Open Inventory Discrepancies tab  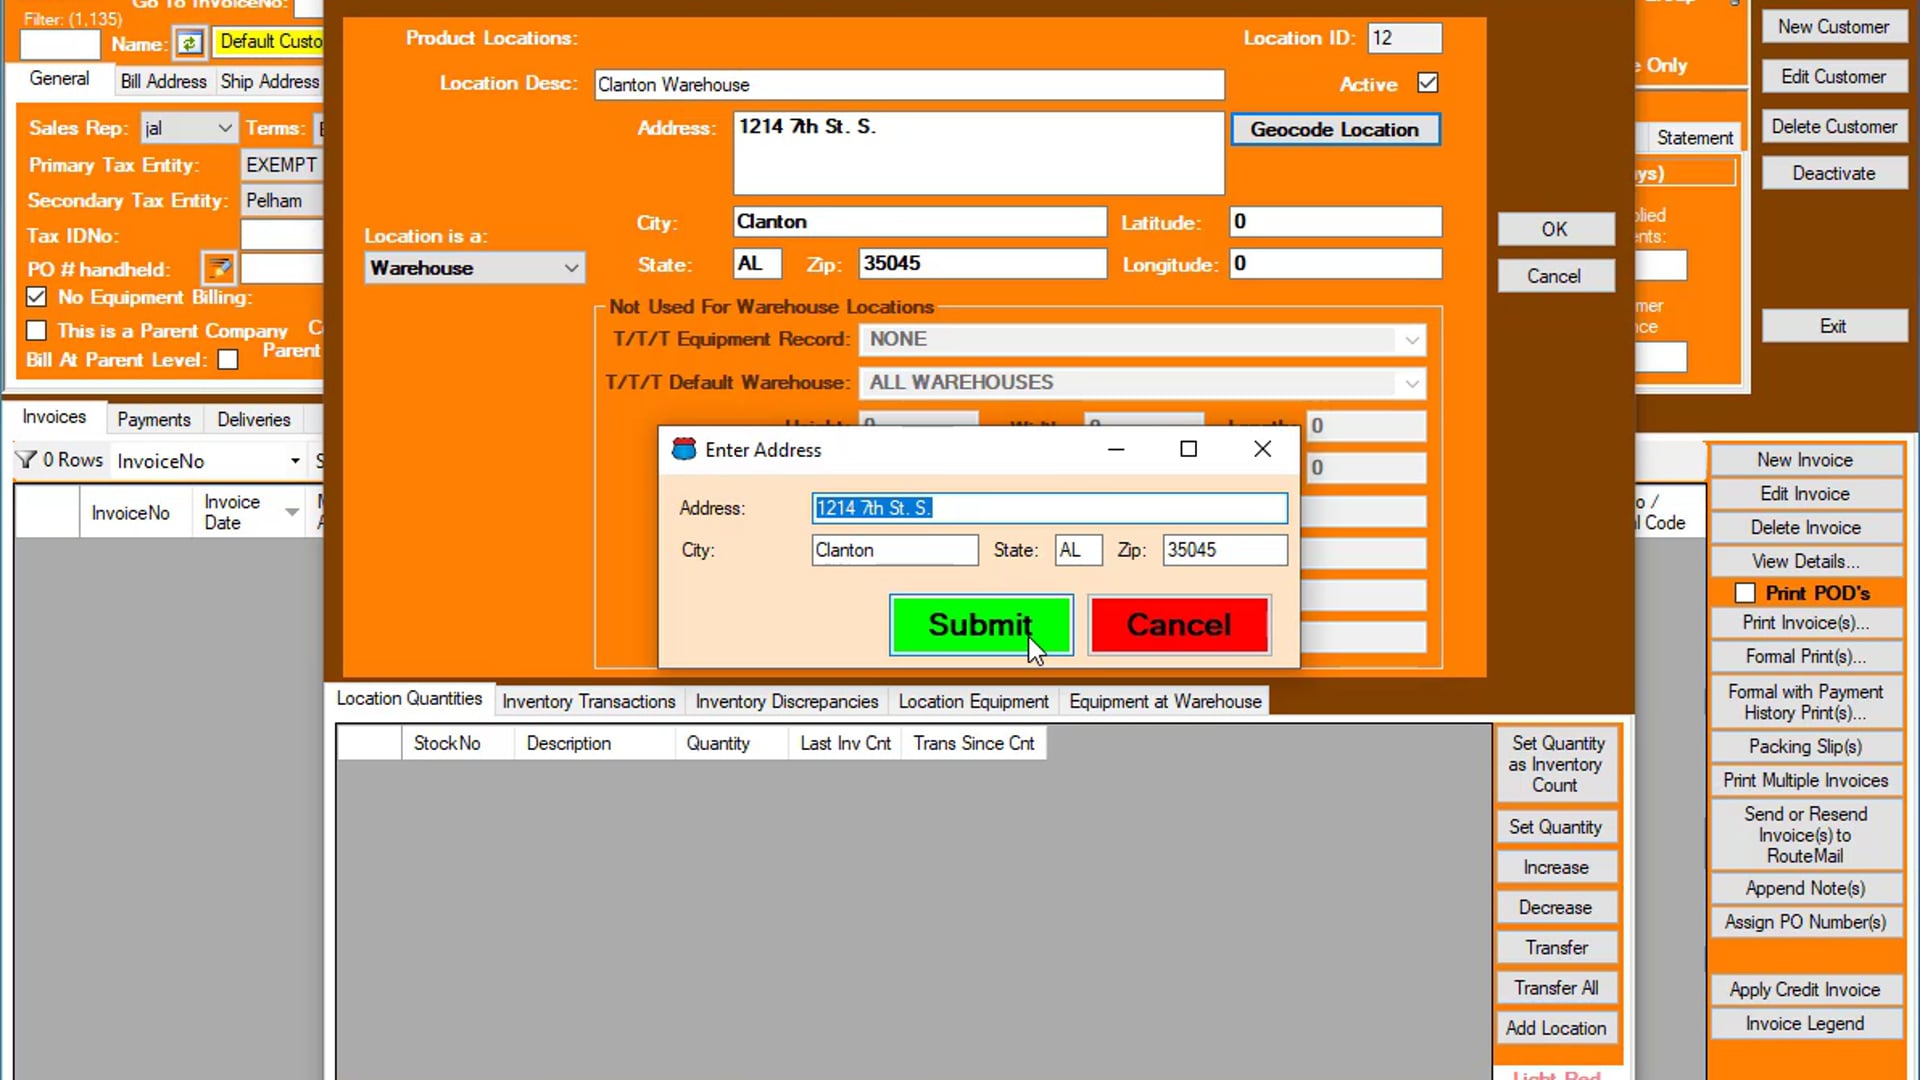(786, 701)
